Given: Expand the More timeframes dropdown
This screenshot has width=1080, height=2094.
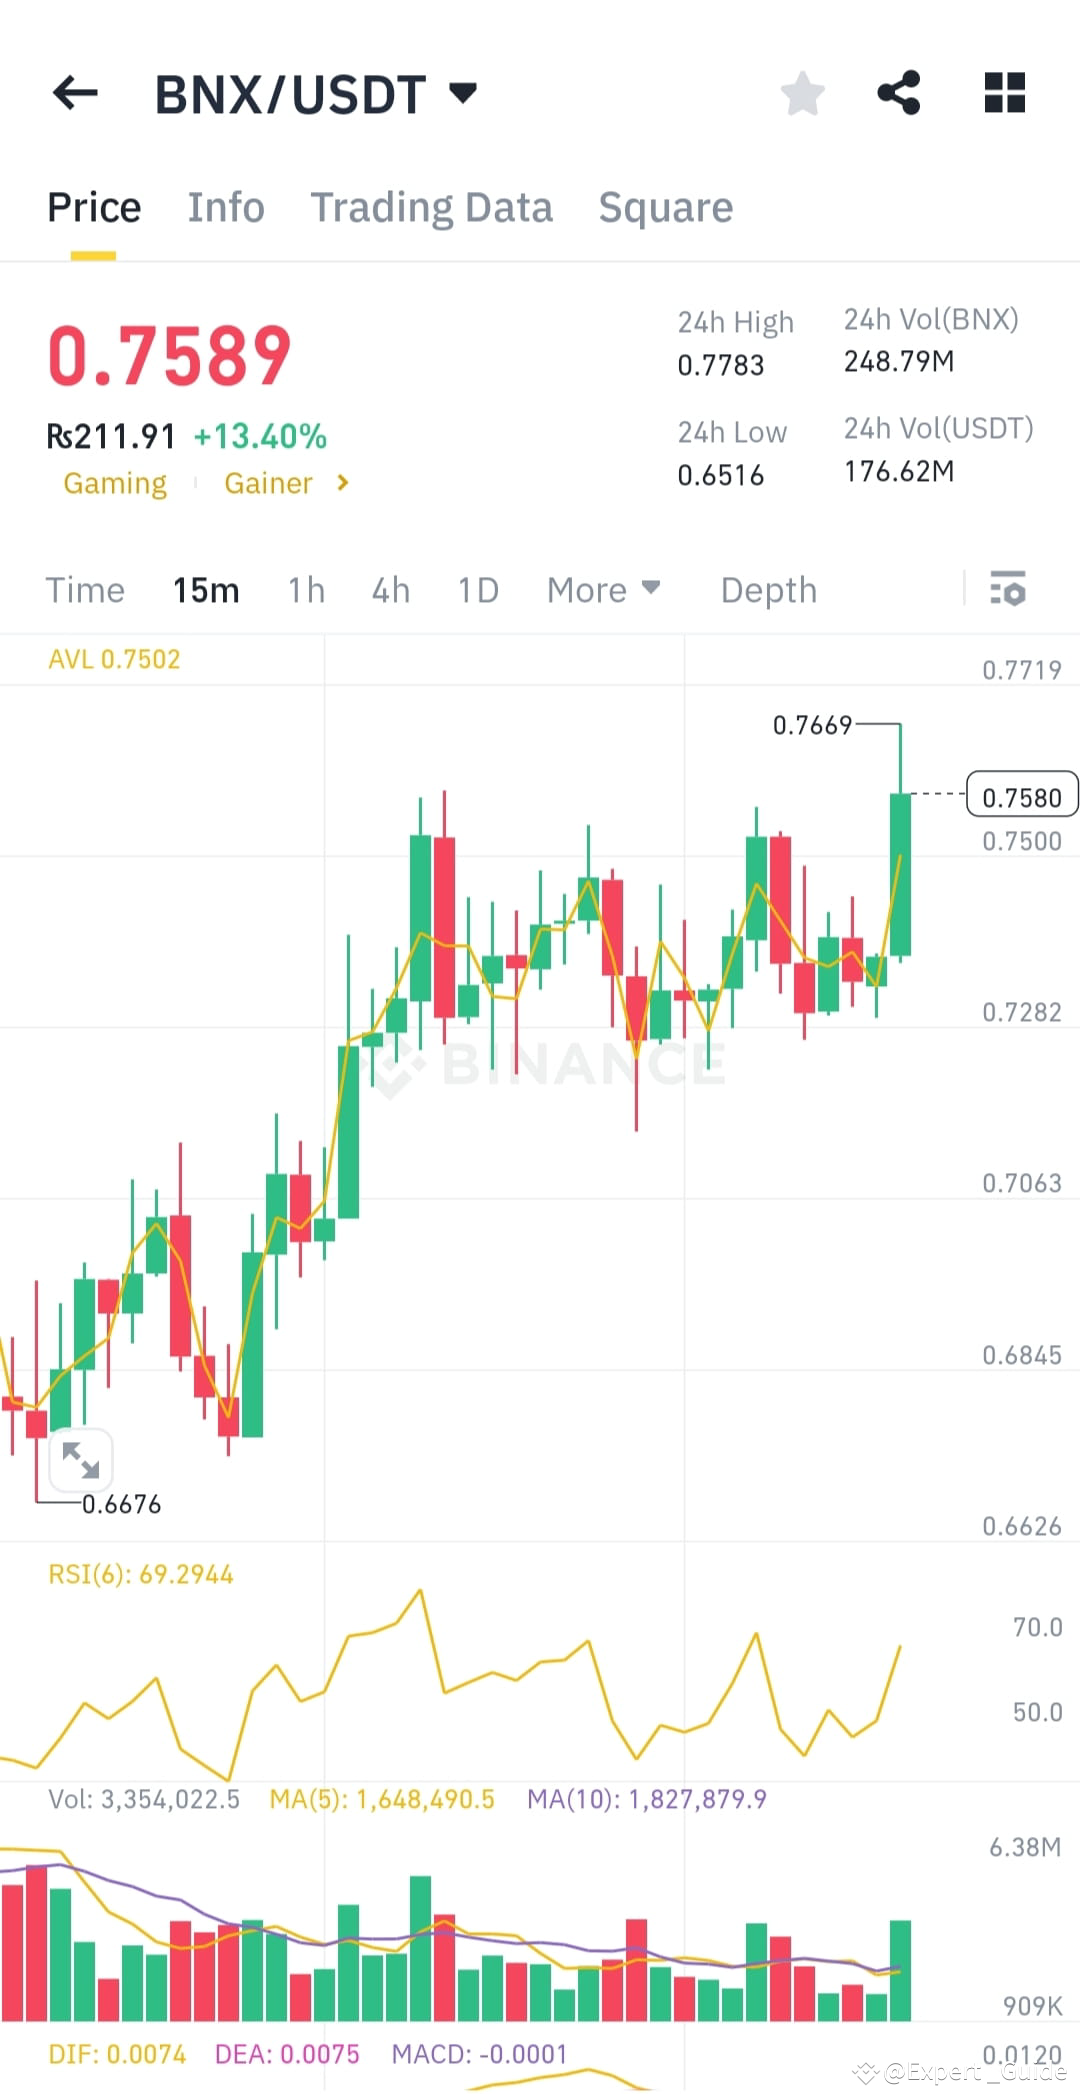Looking at the screenshot, I should pos(603,590).
